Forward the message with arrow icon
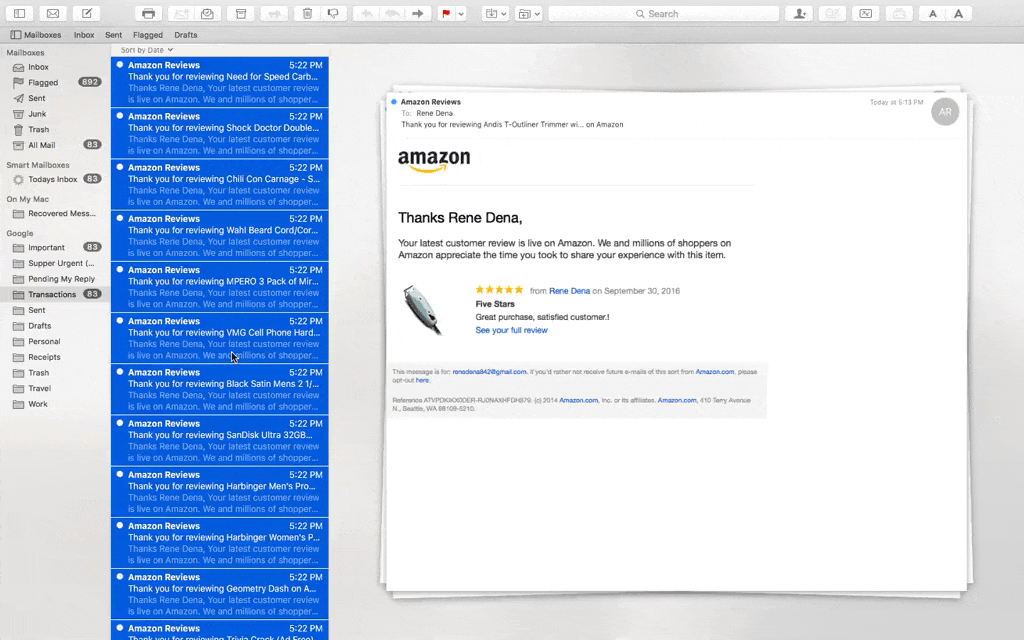The height and width of the screenshot is (640, 1024). [418, 14]
